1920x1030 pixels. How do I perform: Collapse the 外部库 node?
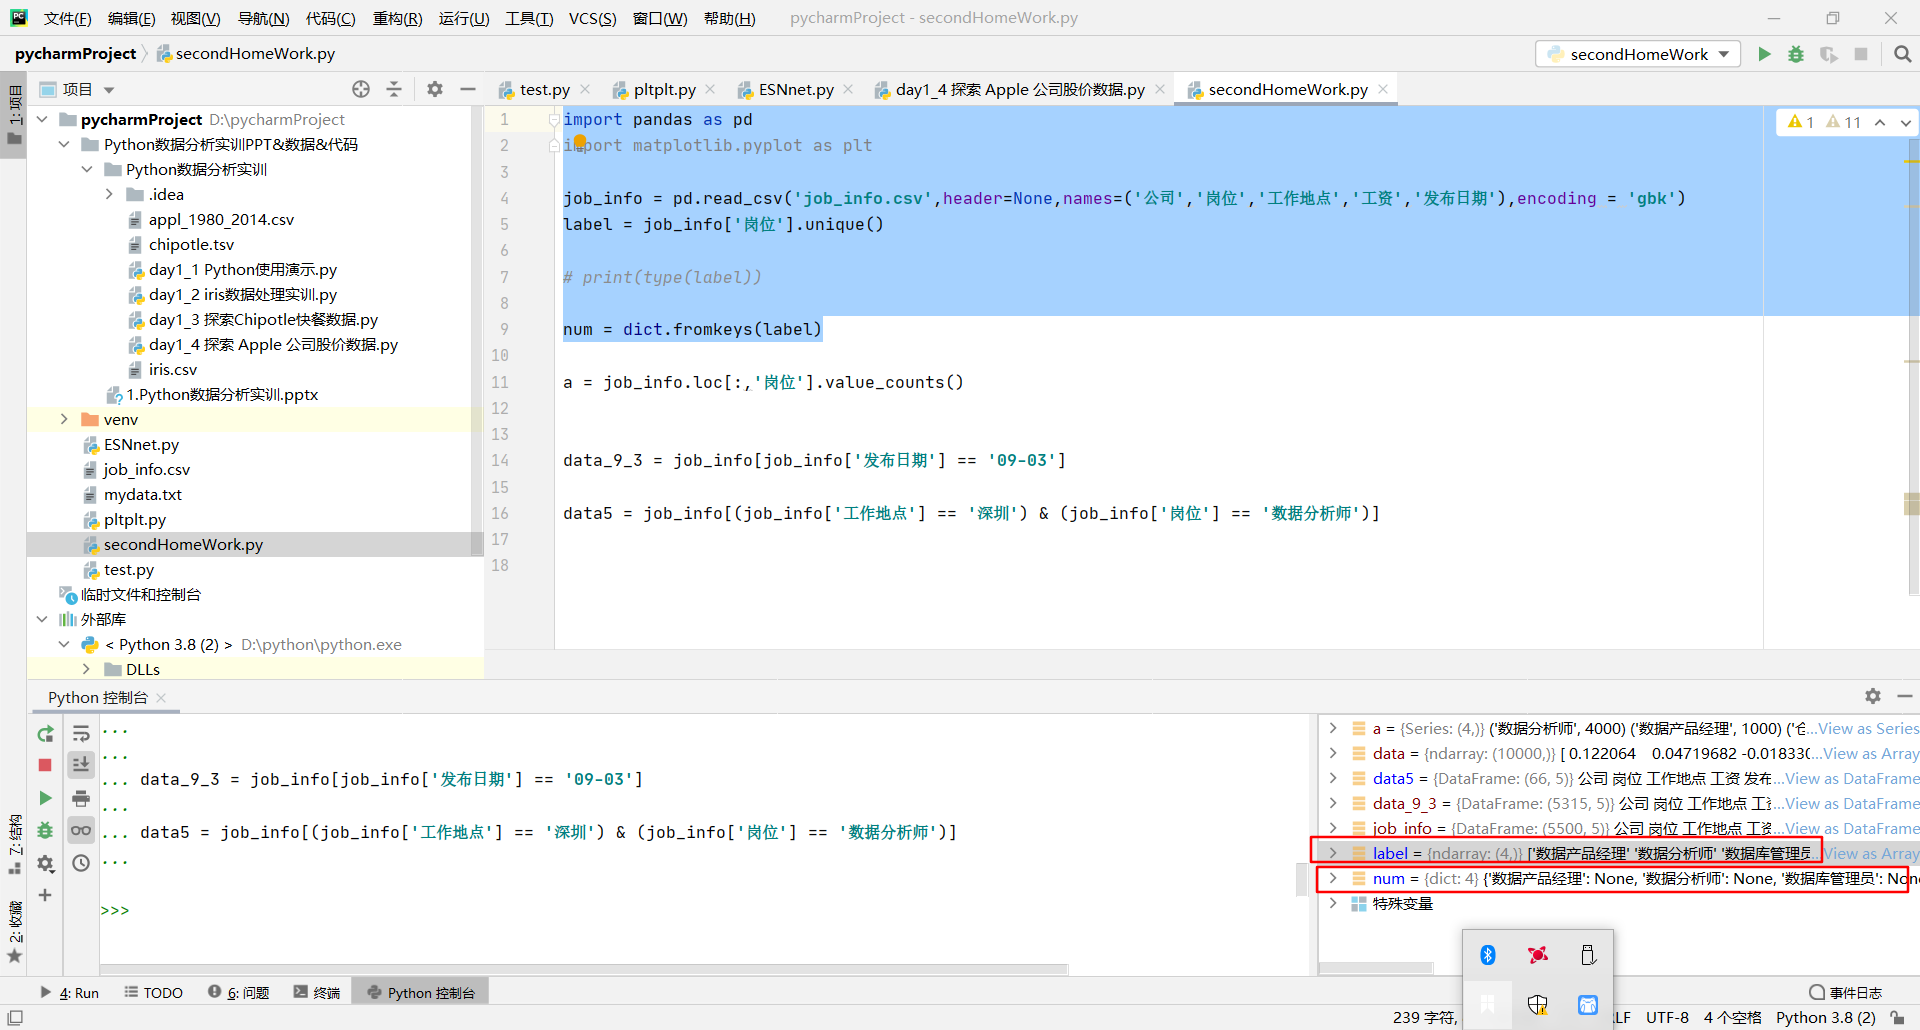click(x=42, y=619)
